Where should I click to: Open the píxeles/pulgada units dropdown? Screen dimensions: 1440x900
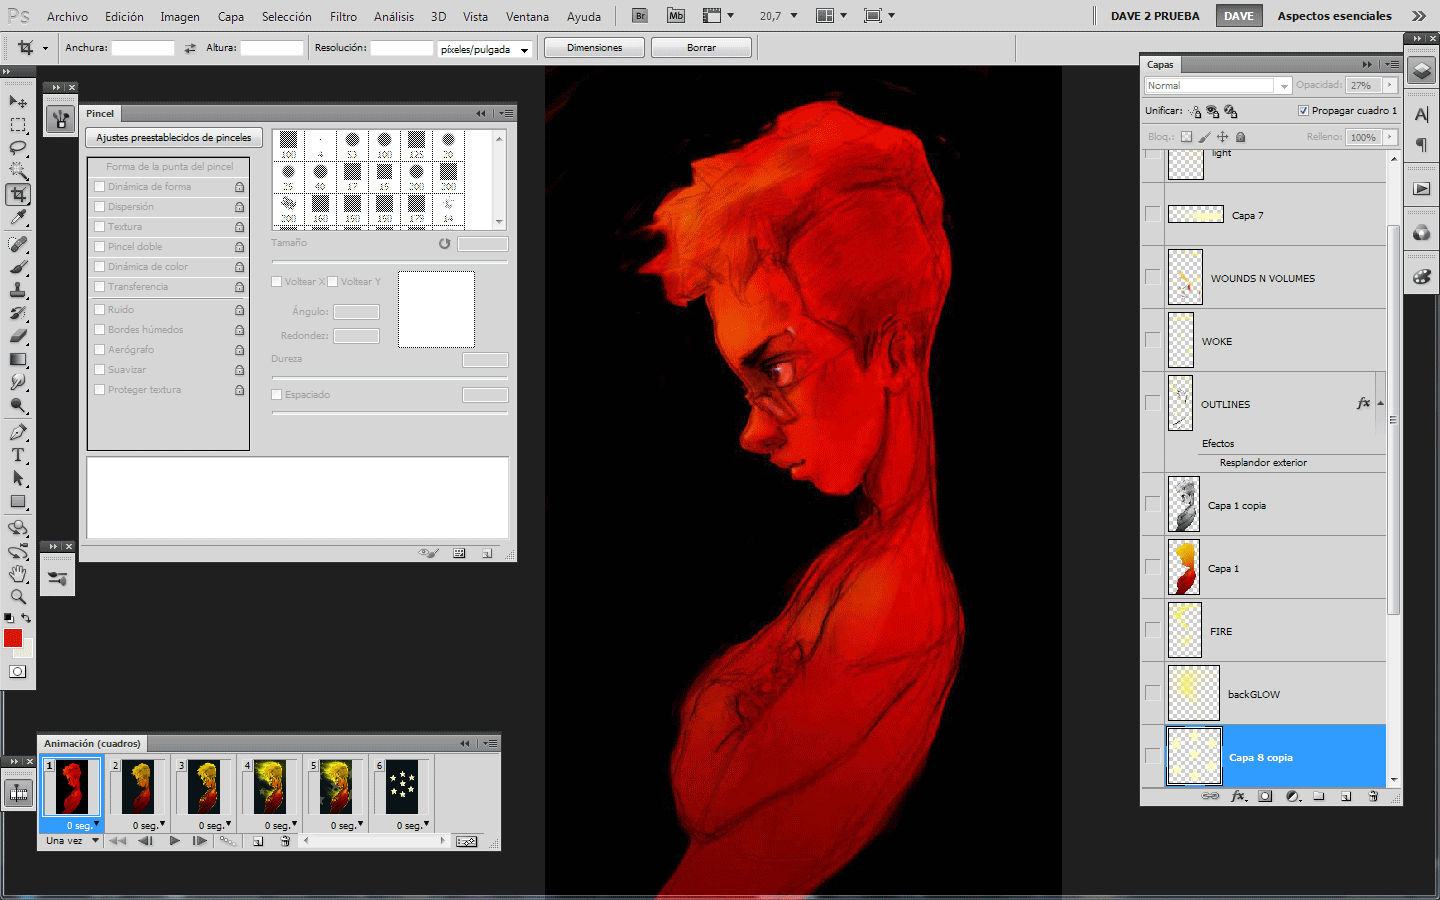484,49
